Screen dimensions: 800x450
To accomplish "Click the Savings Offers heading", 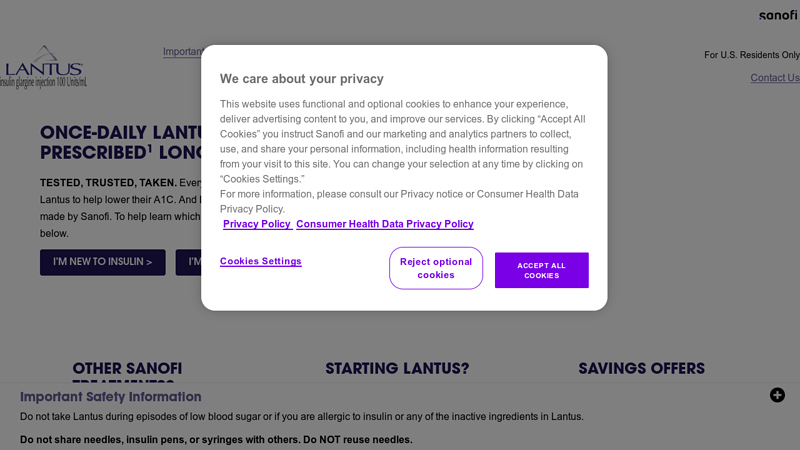I will coord(641,368).
